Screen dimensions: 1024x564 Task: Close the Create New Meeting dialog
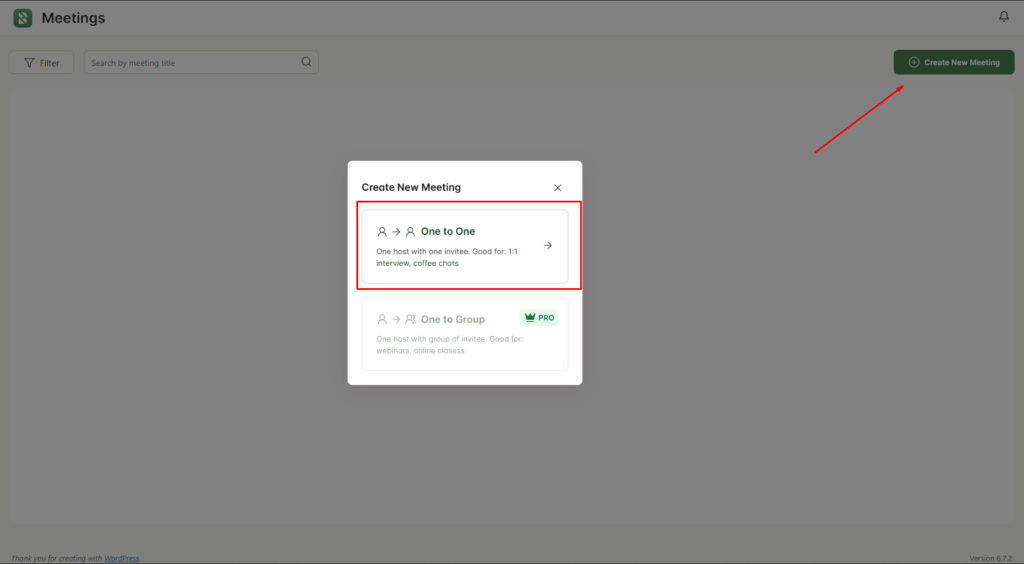coord(558,188)
